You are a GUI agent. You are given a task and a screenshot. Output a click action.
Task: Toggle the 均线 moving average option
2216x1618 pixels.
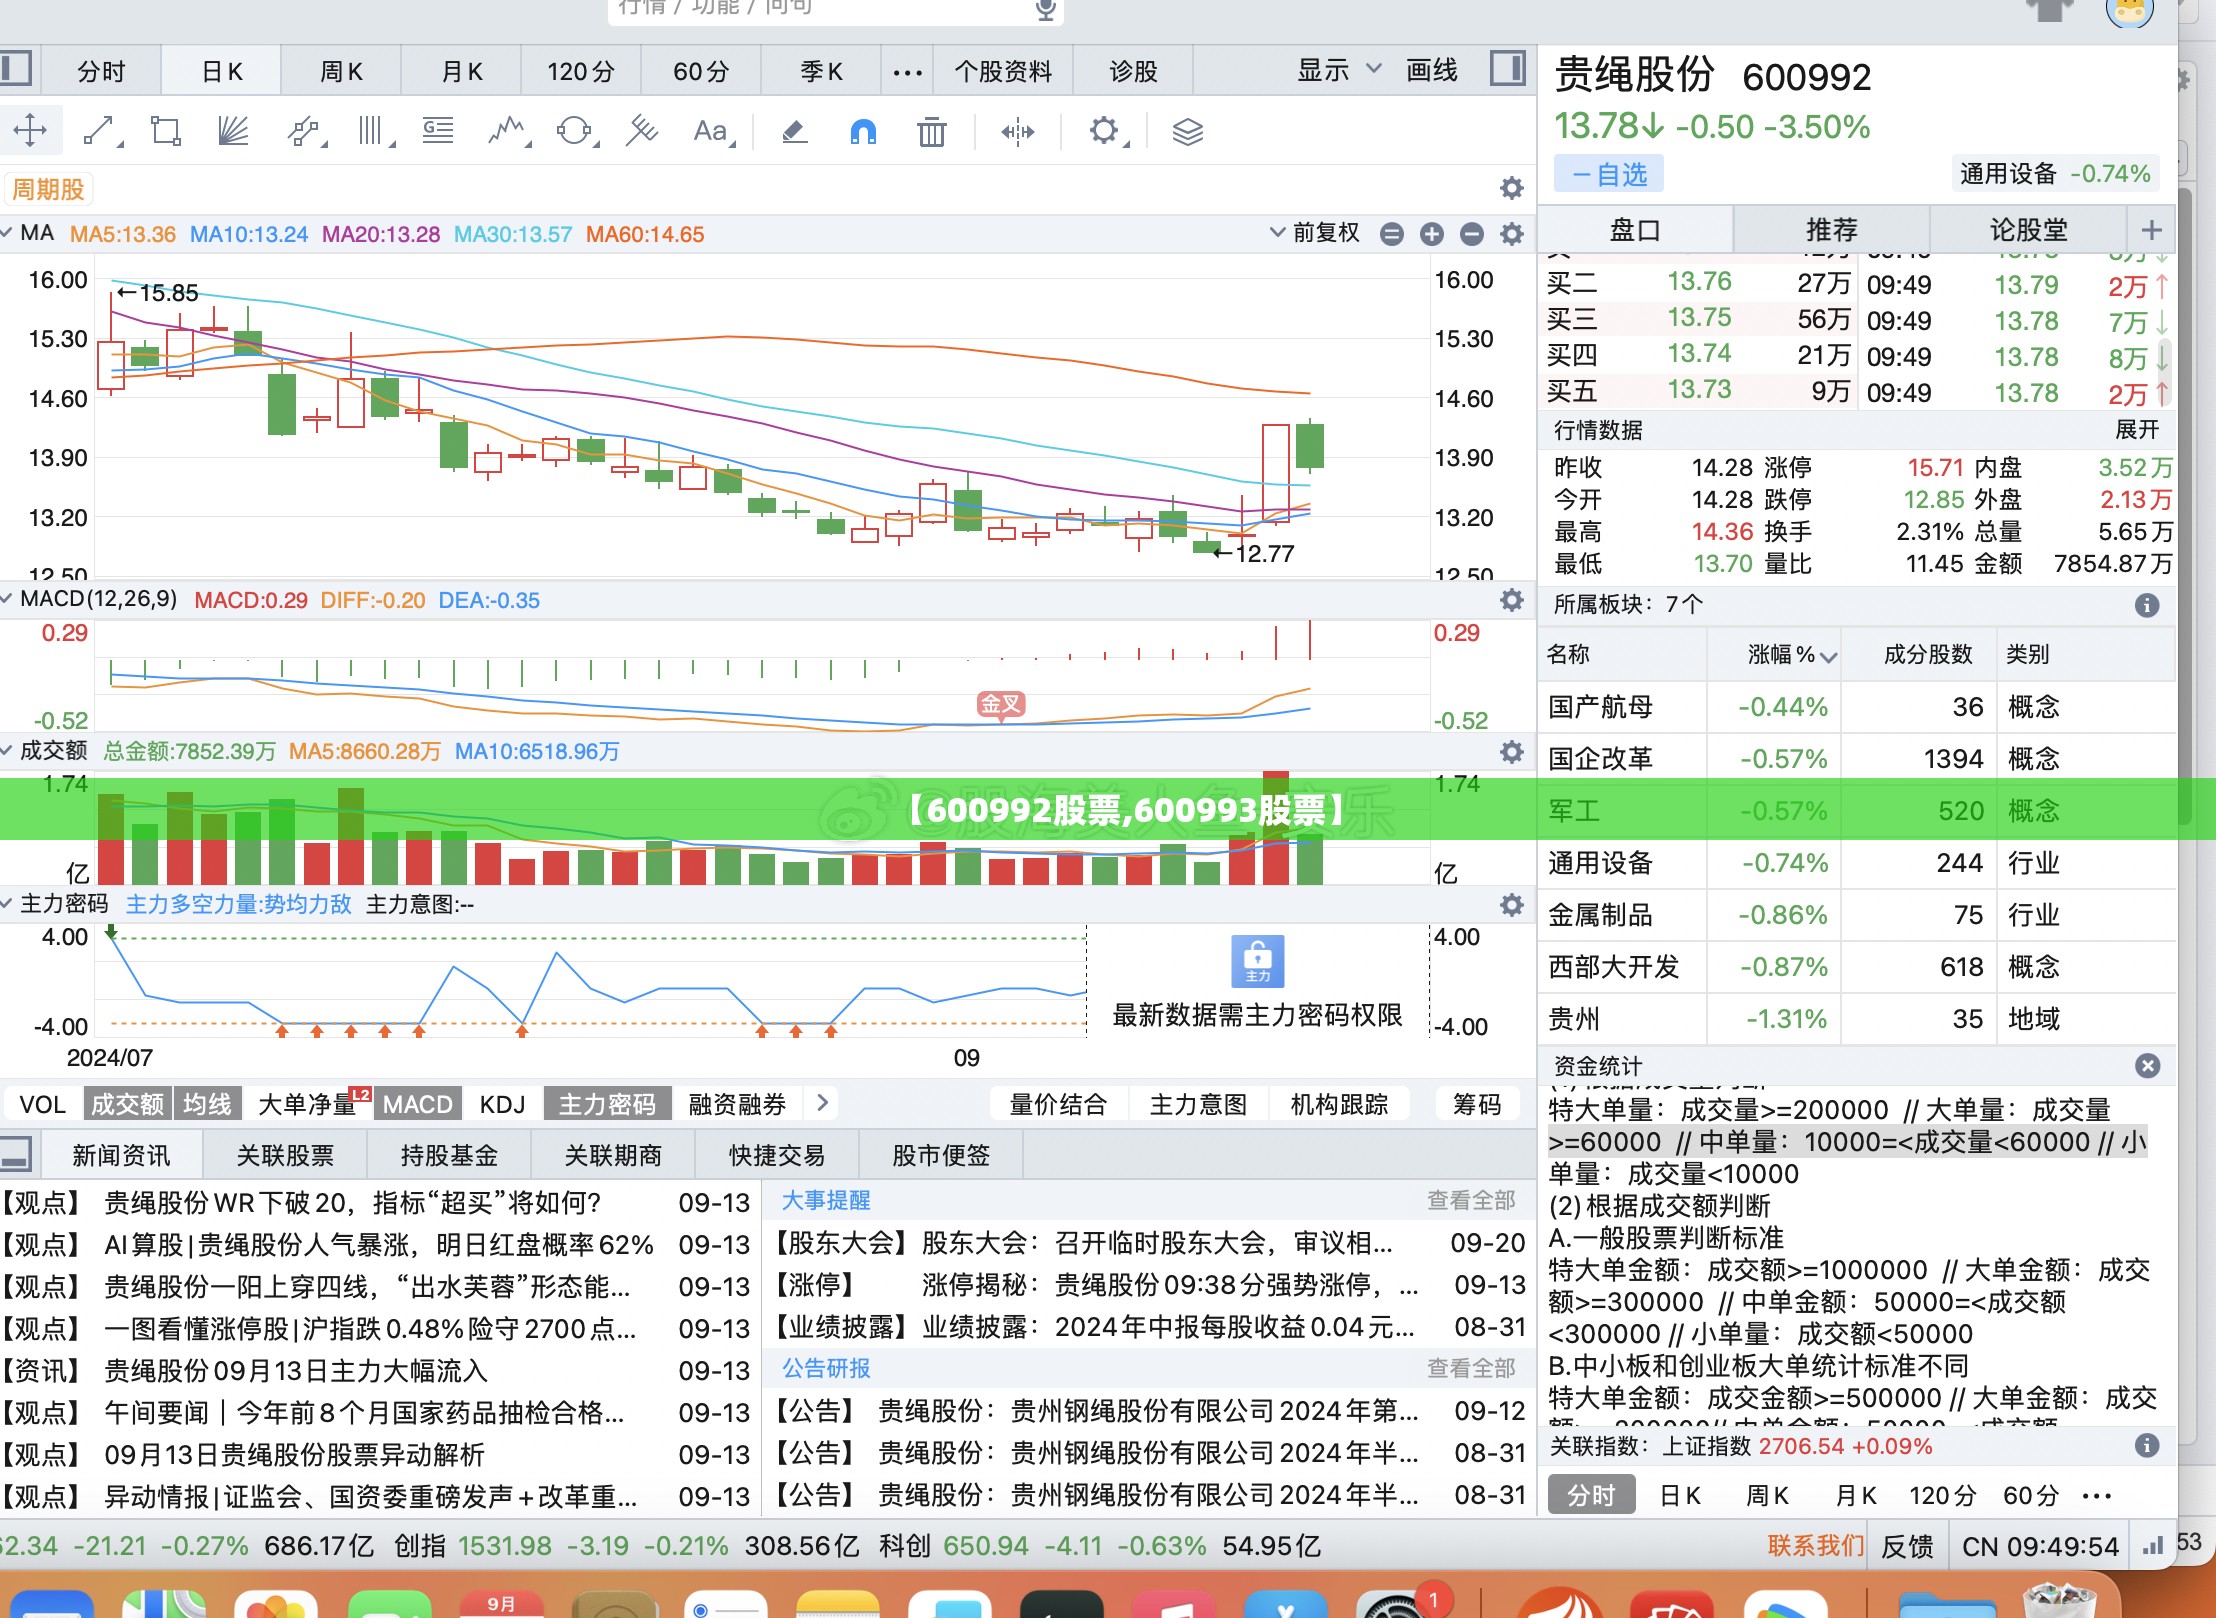207,1104
